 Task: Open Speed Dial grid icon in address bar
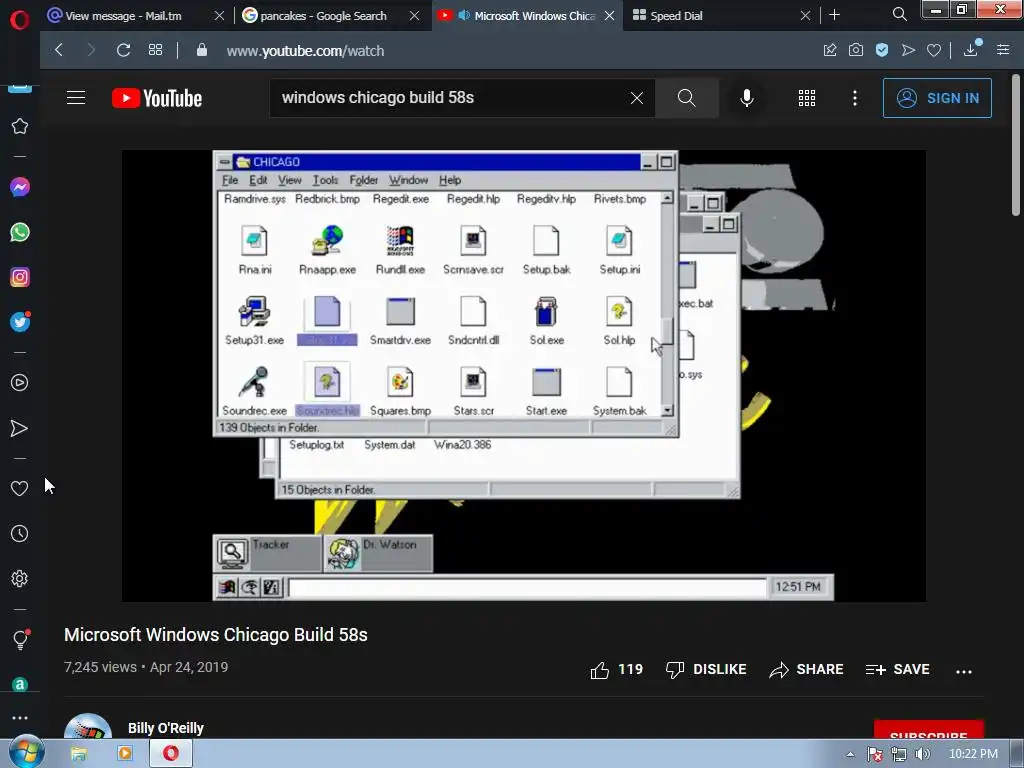point(155,50)
